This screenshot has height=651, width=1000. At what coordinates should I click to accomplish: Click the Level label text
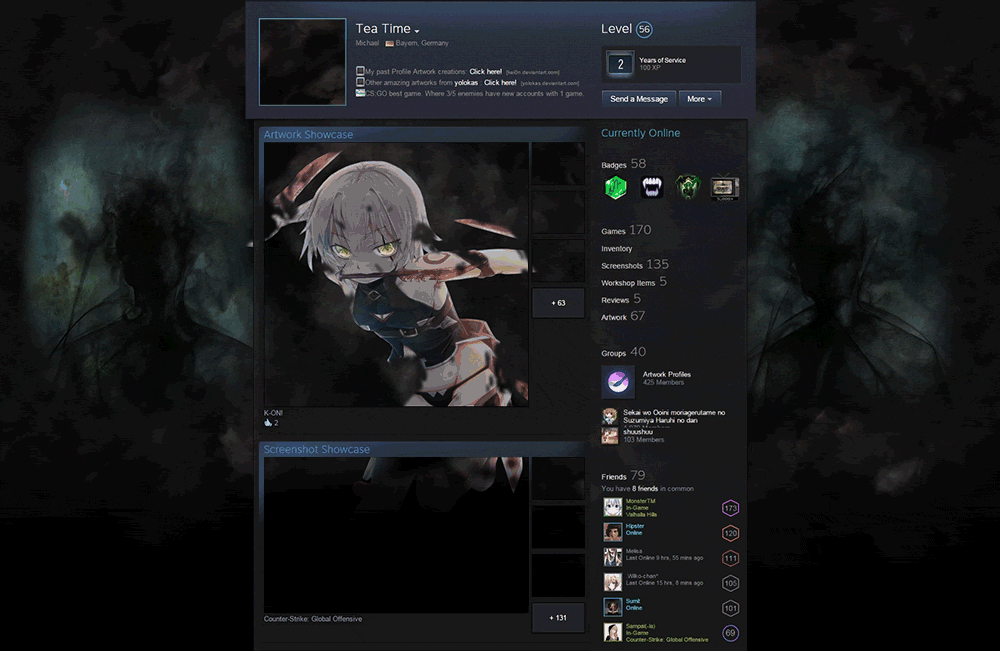point(616,29)
